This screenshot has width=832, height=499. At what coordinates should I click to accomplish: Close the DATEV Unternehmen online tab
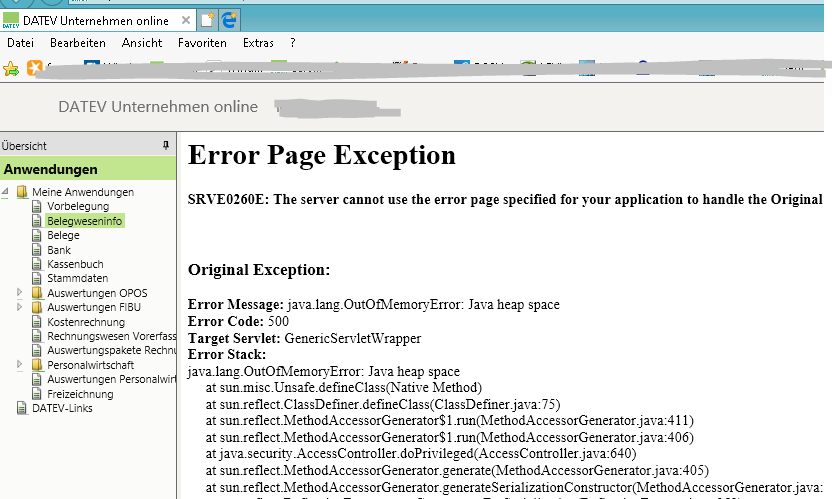(x=186, y=20)
